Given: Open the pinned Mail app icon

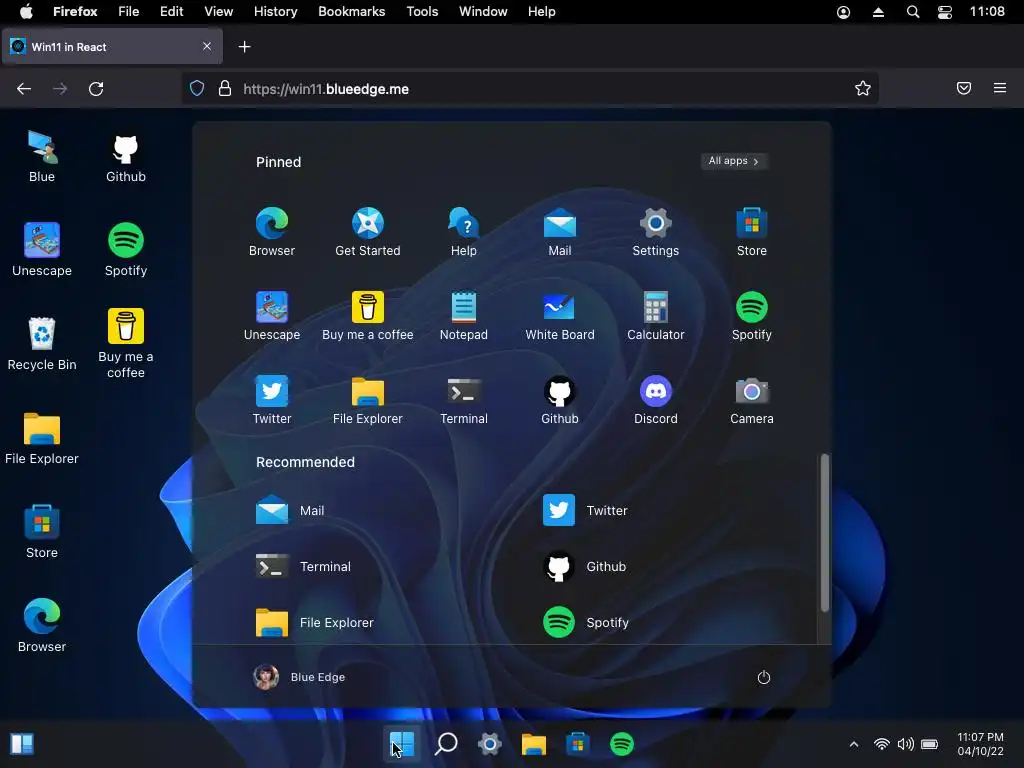Looking at the screenshot, I should point(560,232).
